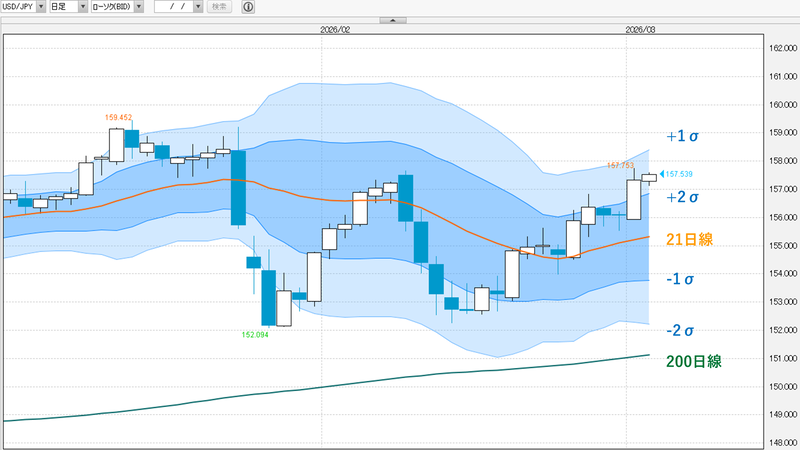Click the 160.000 price axis label
This screenshot has width=800, height=450.
tap(783, 105)
